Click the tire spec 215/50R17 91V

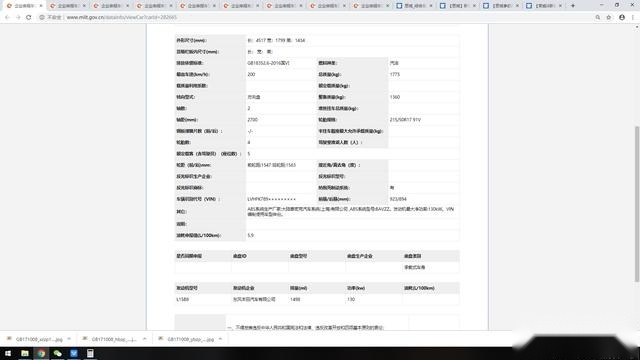(405, 120)
